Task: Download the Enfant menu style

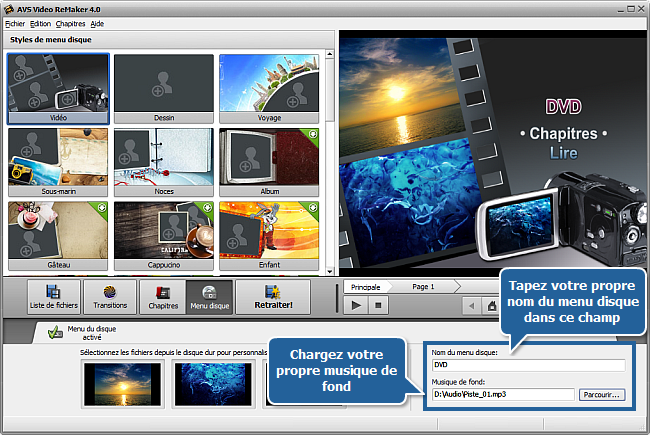Action: (x=313, y=208)
